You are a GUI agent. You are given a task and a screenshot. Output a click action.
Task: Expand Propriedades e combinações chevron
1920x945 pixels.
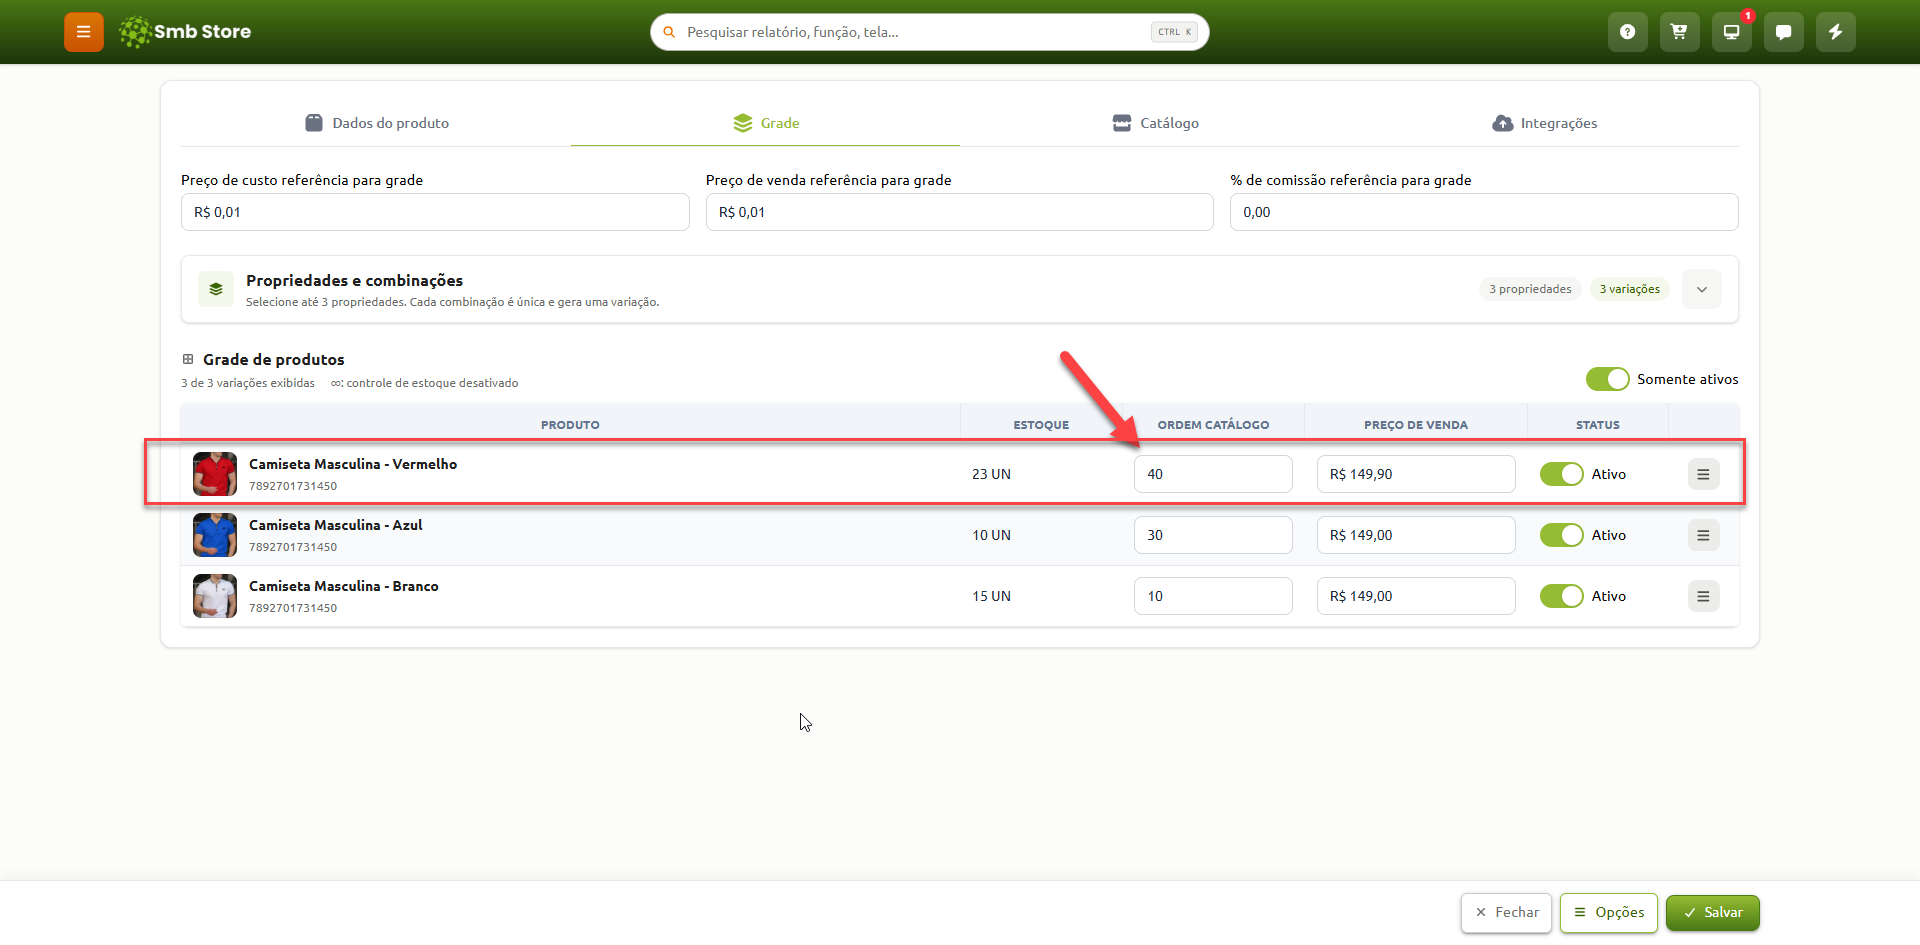(x=1702, y=289)
